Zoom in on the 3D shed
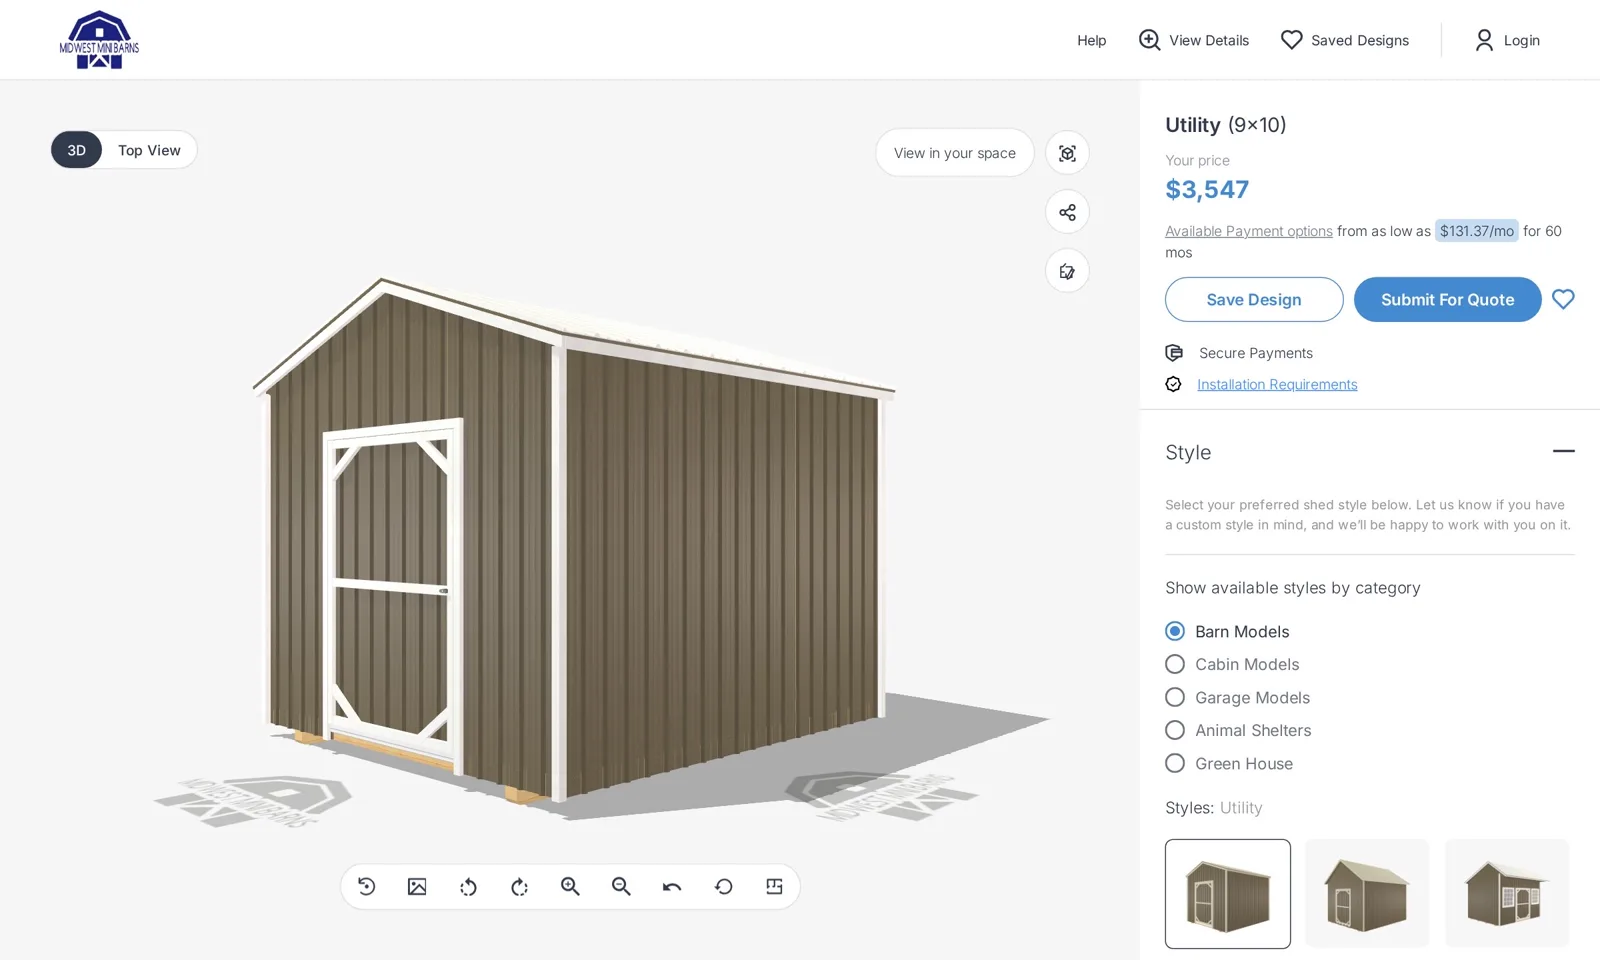The width and height of the screenshot is (1600, 960). click(x=570, y=887)
